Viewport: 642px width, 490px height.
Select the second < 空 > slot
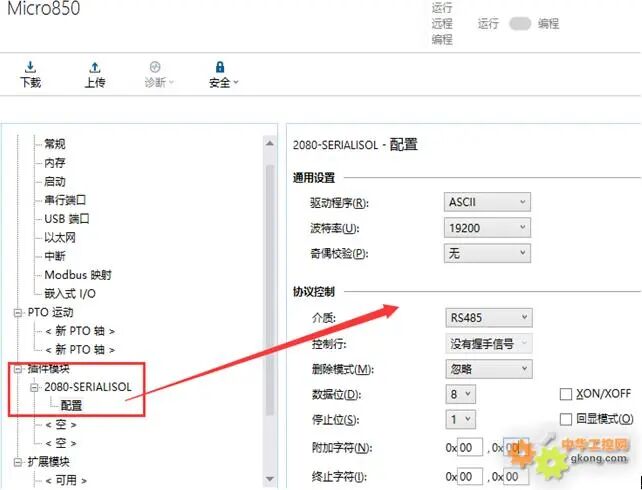click(x=61, y=443)
